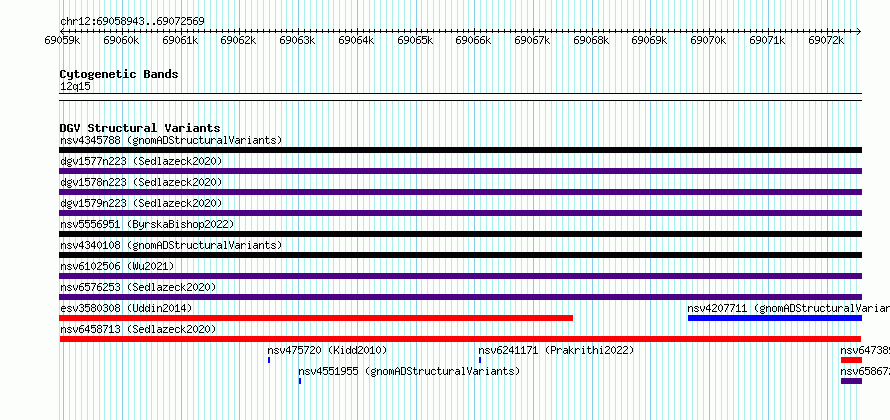Select the black bar under nsv4345788
The width and height of the screenshot is (890, 420).
[x=460, y=150]
